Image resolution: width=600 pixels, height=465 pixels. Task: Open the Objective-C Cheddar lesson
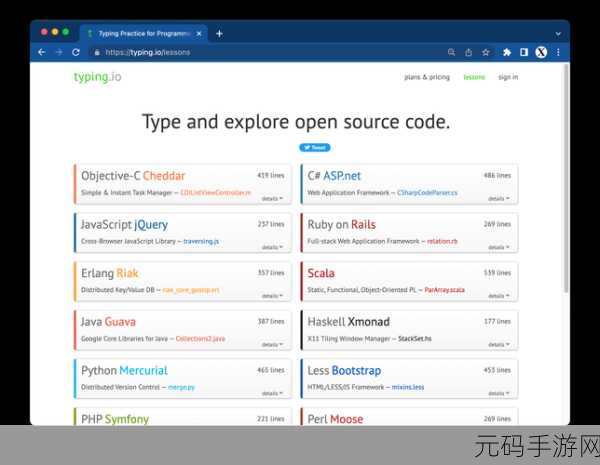point(133,176)
